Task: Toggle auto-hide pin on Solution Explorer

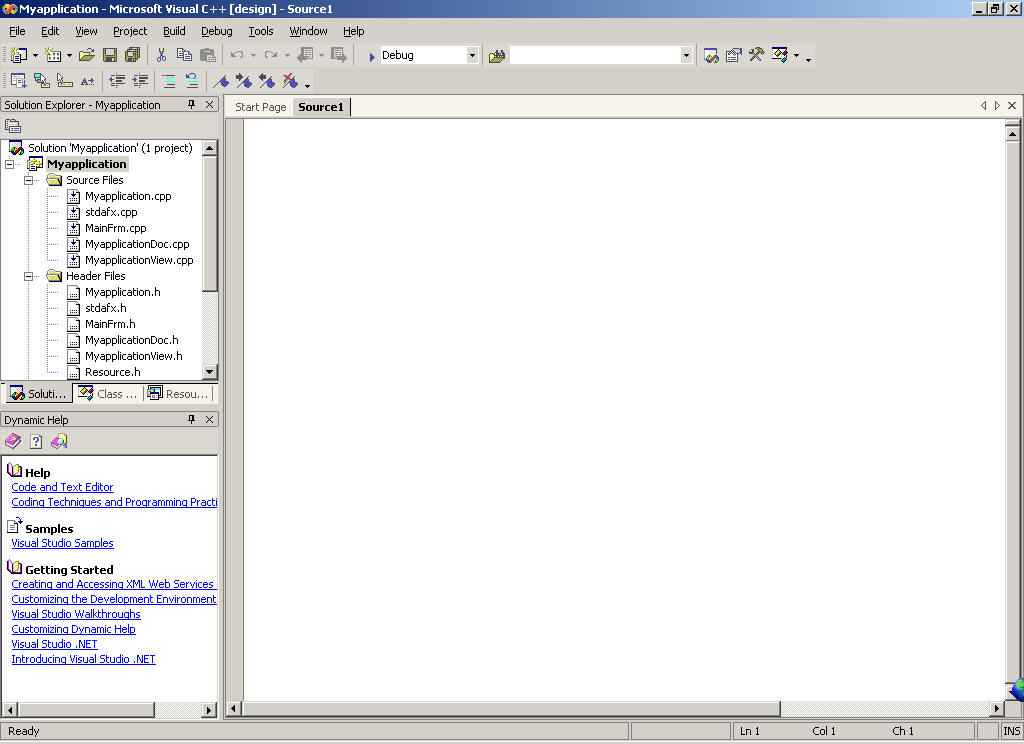Action: 191,105
